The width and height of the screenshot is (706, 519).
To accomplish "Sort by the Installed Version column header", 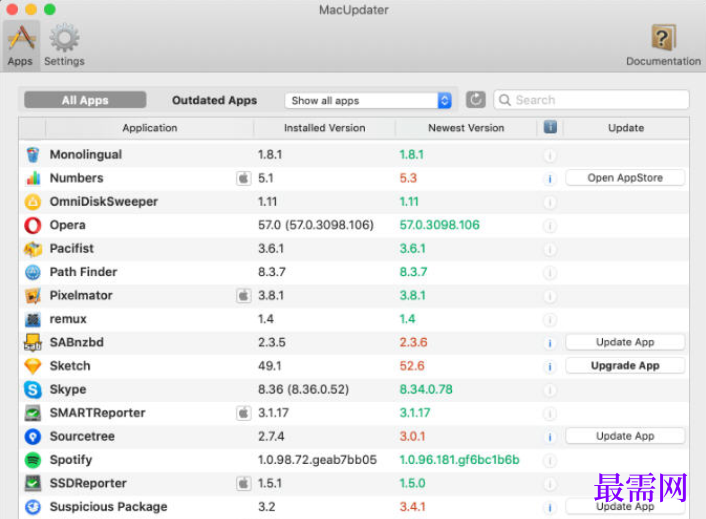I will [x=324, y=128].
